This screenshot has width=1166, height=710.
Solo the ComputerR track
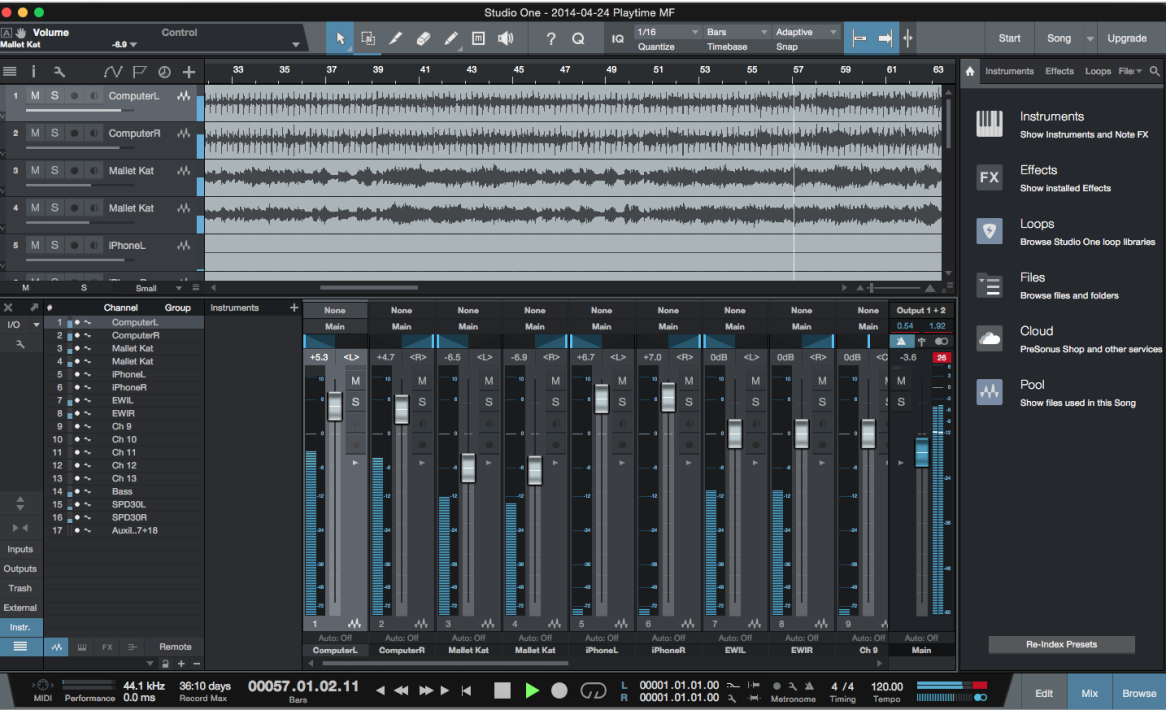(x=54, y=133)
